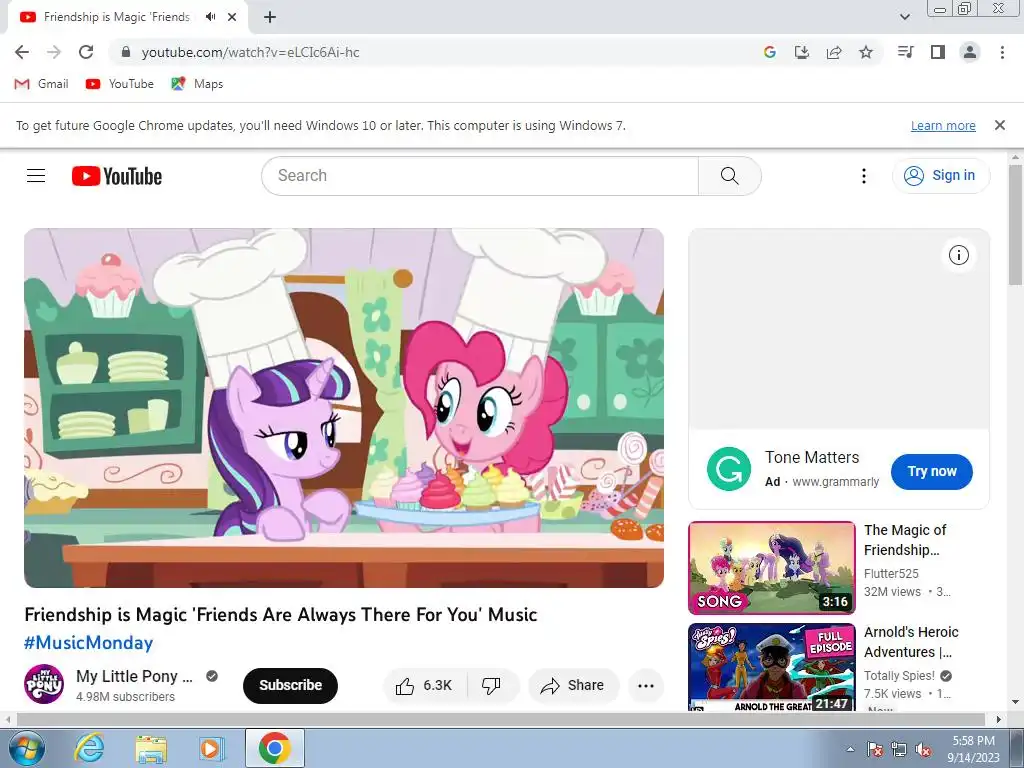
Task: Select Flutter525 channel name text
Action: click(891, 573)
